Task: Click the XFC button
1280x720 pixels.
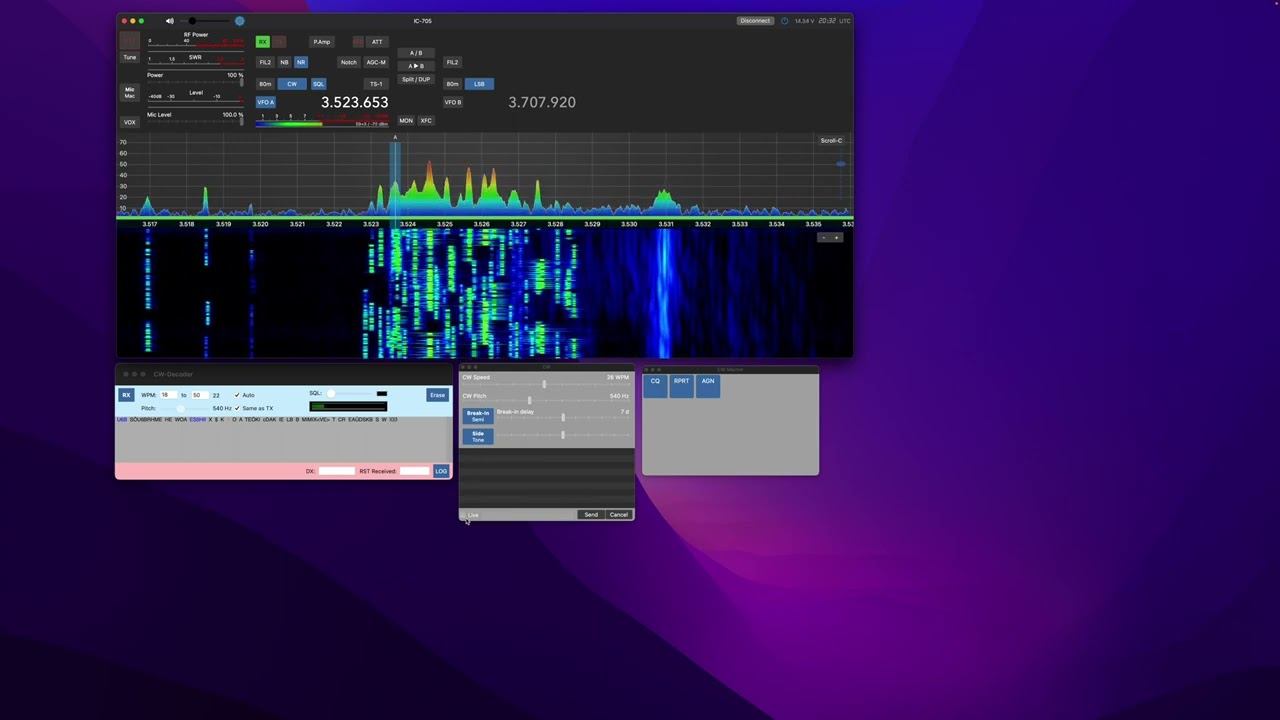Action: [426, 121]
